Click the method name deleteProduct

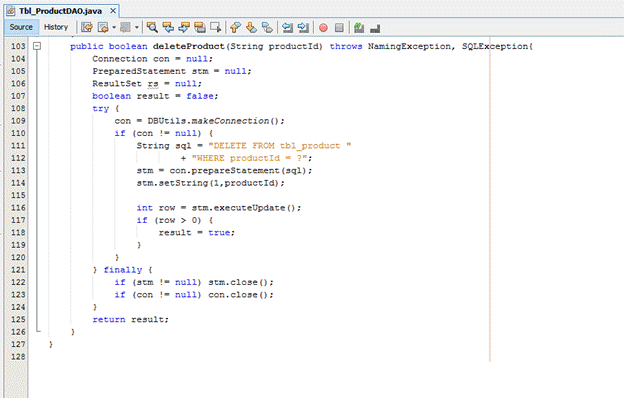pos(189,46)
